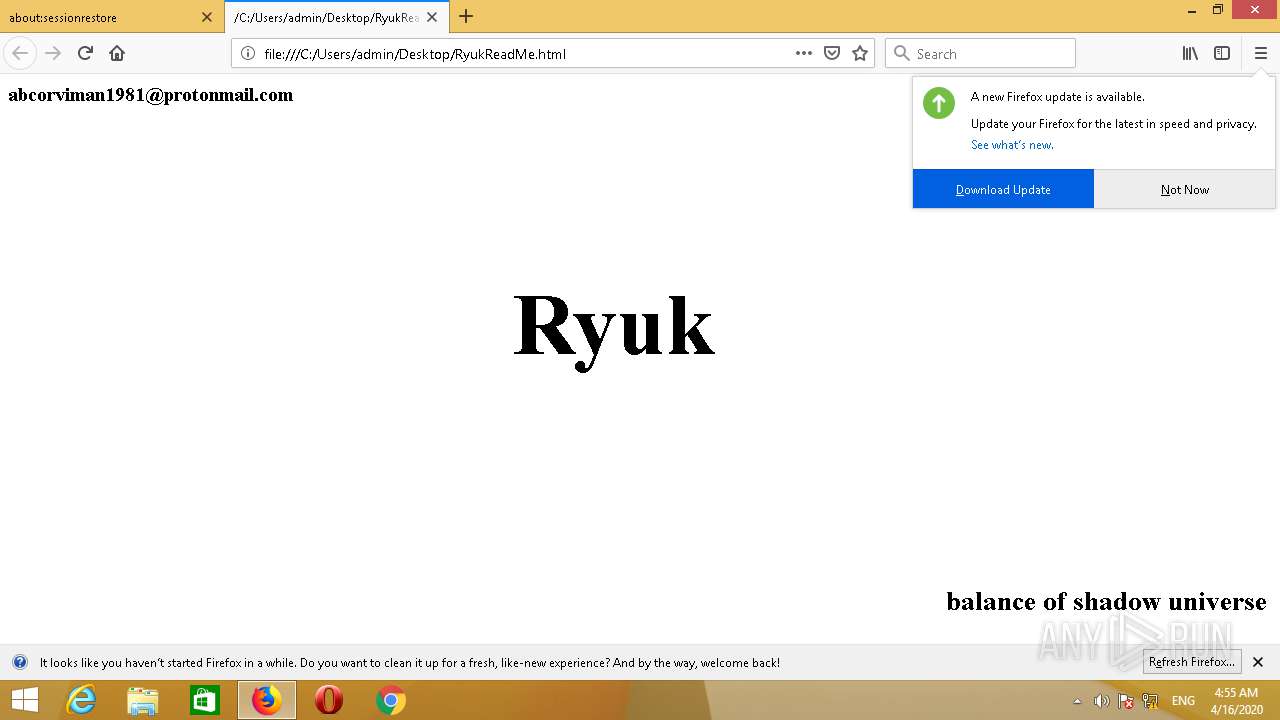
Task: Launch Internet Explorer from taskbar
Action: tap(80, 700)
